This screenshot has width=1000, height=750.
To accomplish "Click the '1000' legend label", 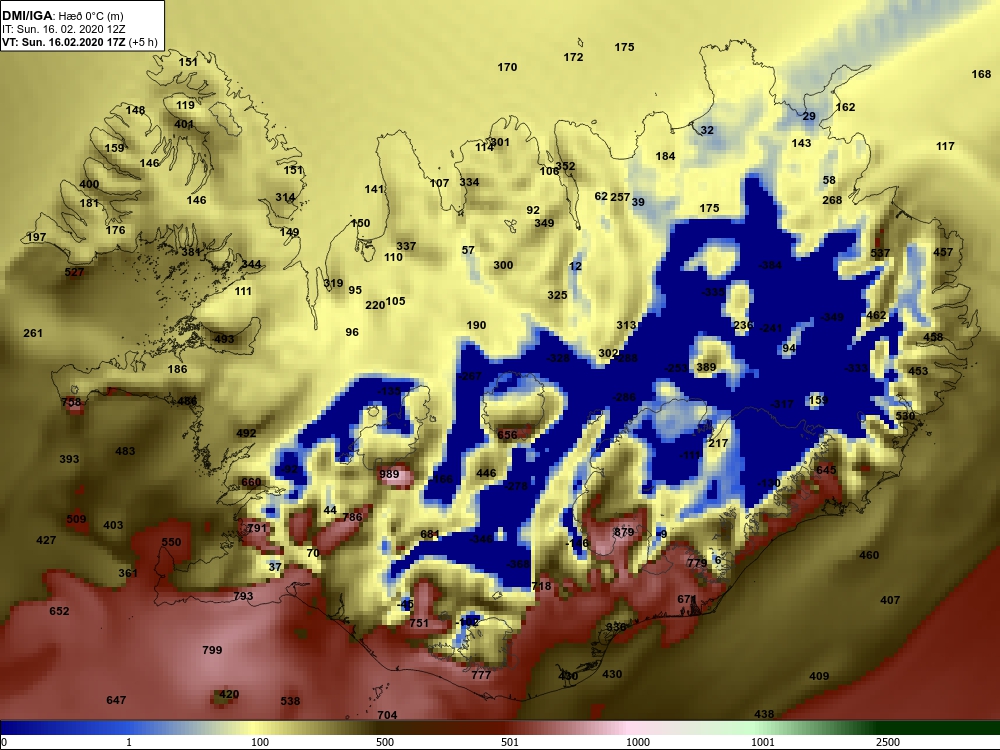I will point(638,742).
